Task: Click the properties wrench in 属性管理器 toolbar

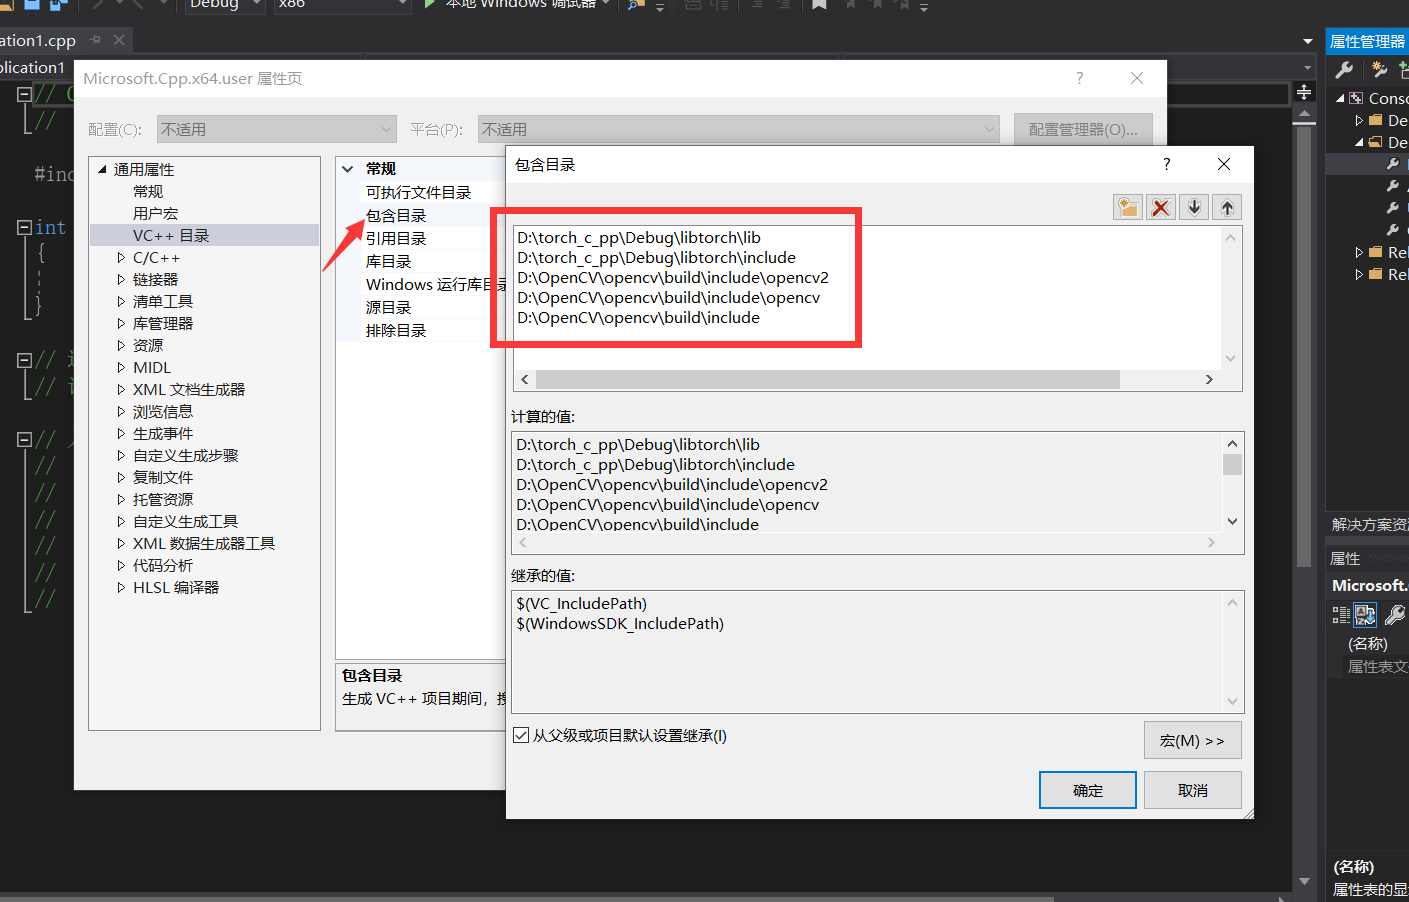Action: pyautogui.click(x=1344, y=69)
